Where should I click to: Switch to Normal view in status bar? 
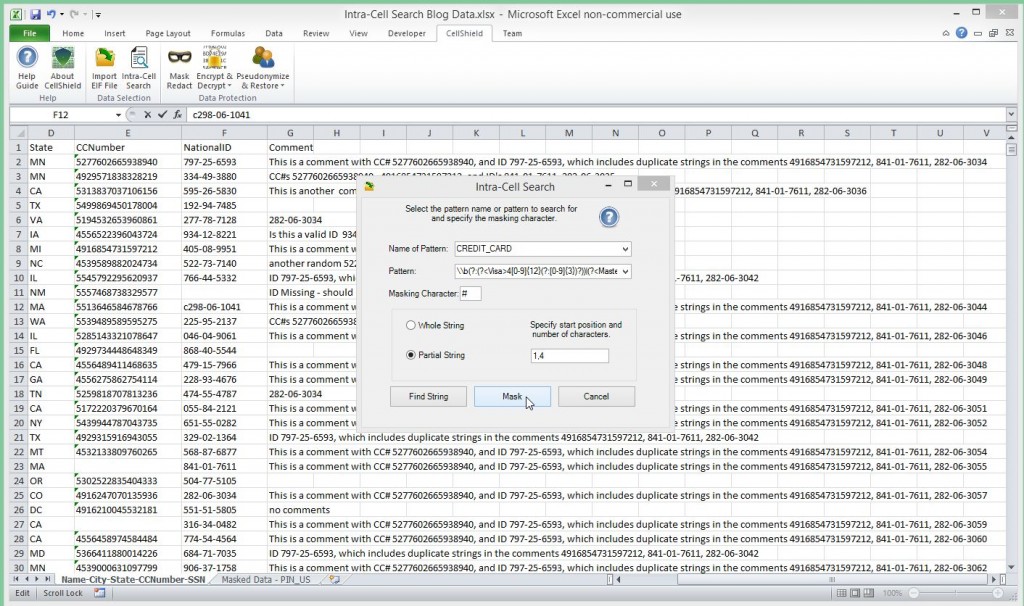(841, 593)
